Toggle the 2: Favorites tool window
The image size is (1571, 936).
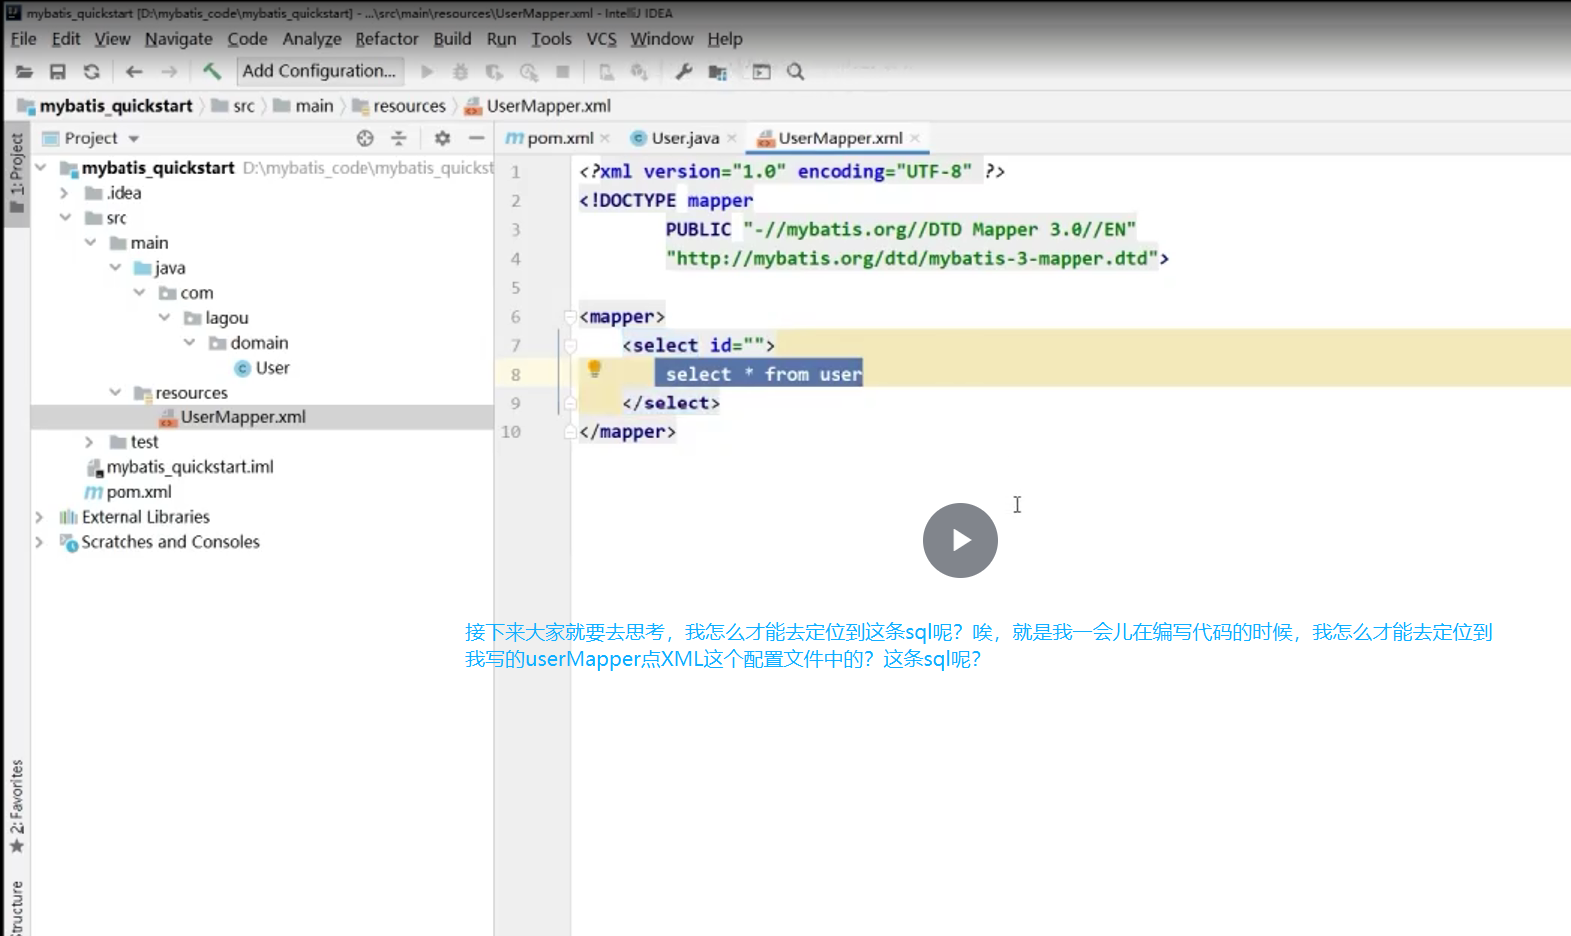(x=16, y=806)
